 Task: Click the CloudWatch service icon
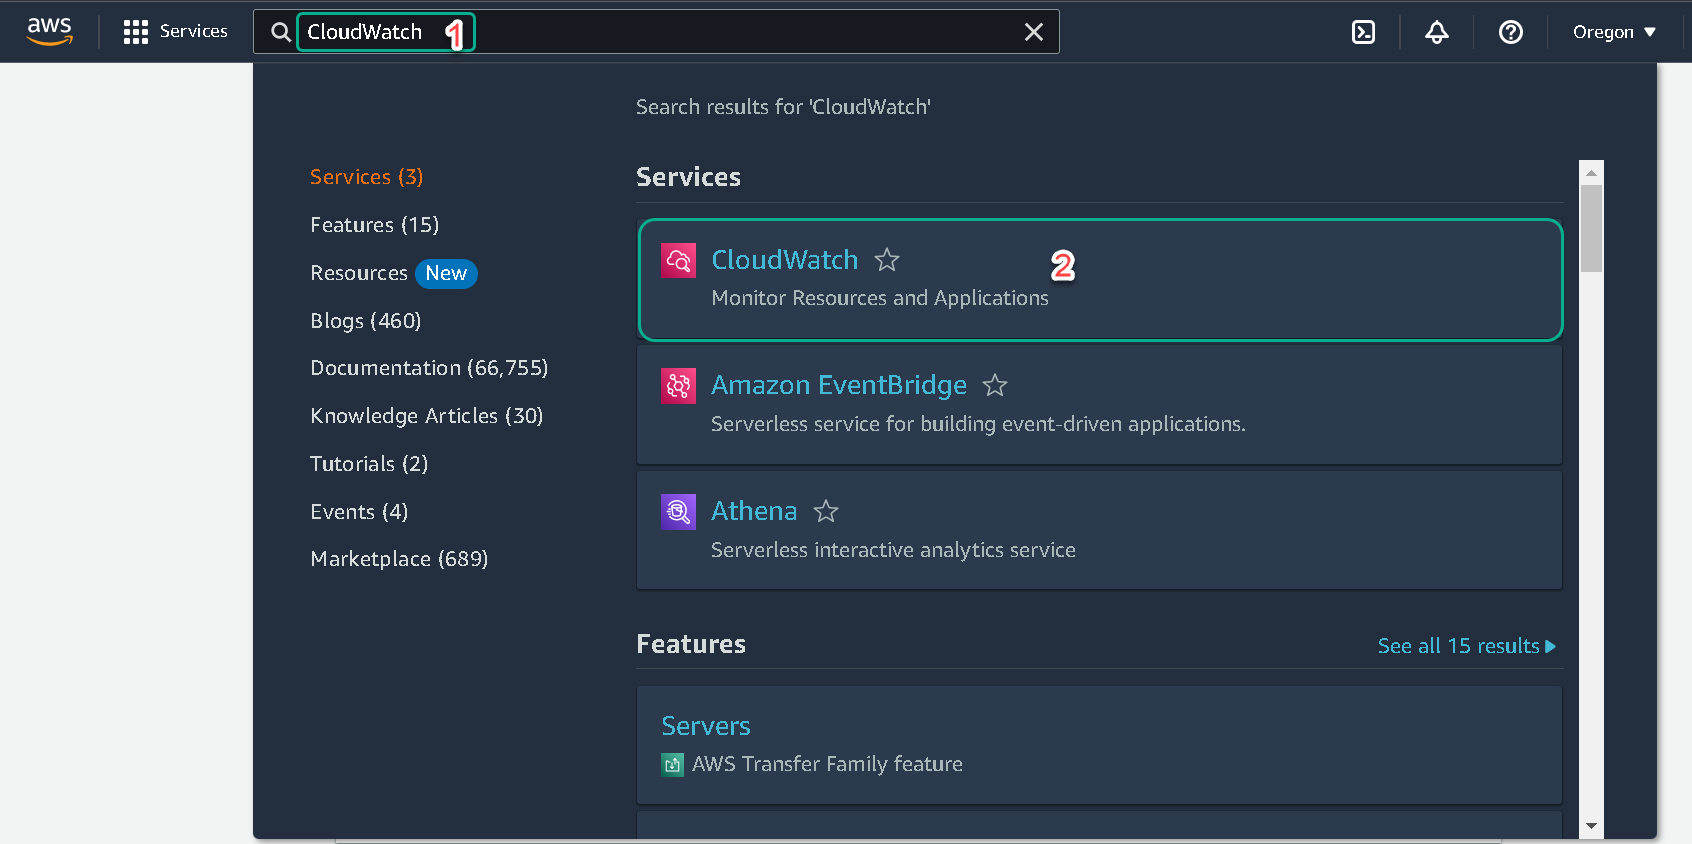[x=679, y=260]
